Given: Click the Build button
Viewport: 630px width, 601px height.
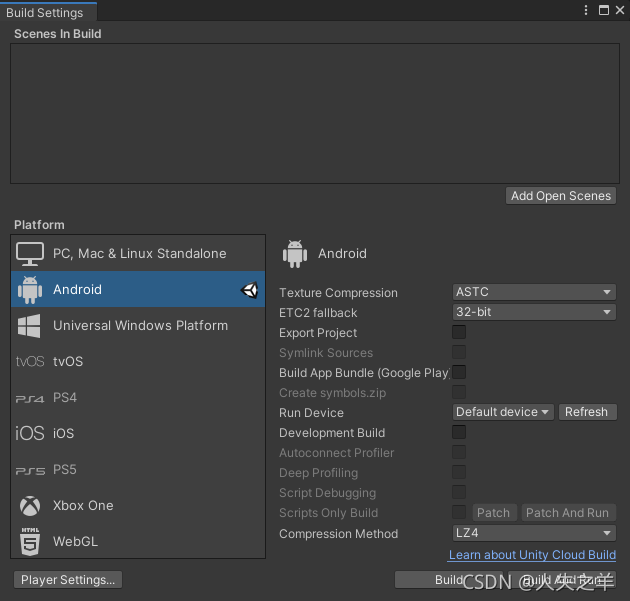Looking at the screenshot, I should click(449, 580).
